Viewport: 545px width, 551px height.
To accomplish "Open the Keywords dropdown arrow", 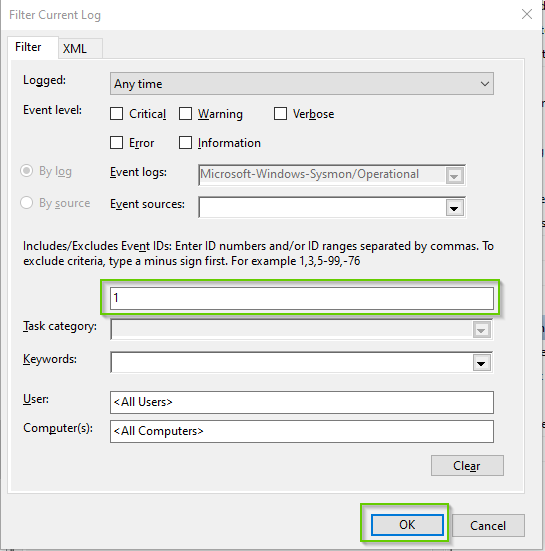I will tap(481, 362).
